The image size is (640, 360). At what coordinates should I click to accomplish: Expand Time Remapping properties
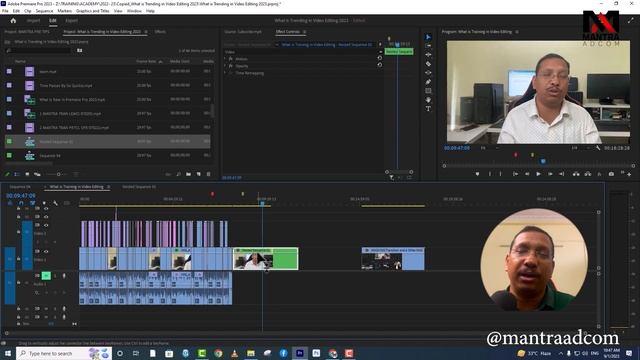pos(225,73)
